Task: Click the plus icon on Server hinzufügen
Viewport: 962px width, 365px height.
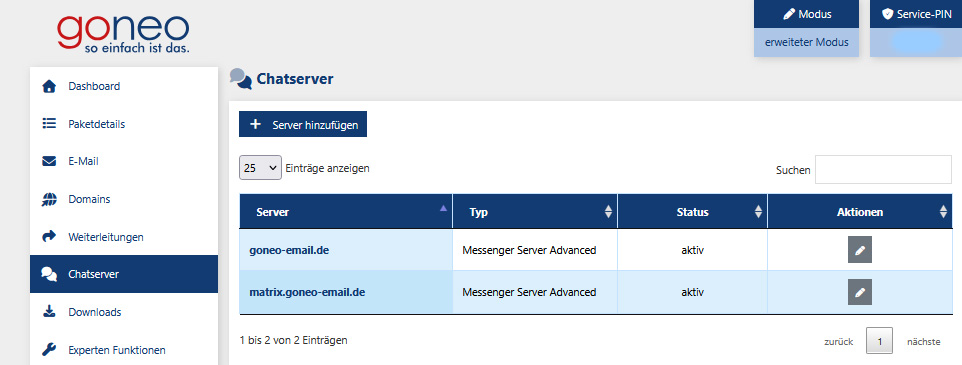Action: tap(256, 125)
